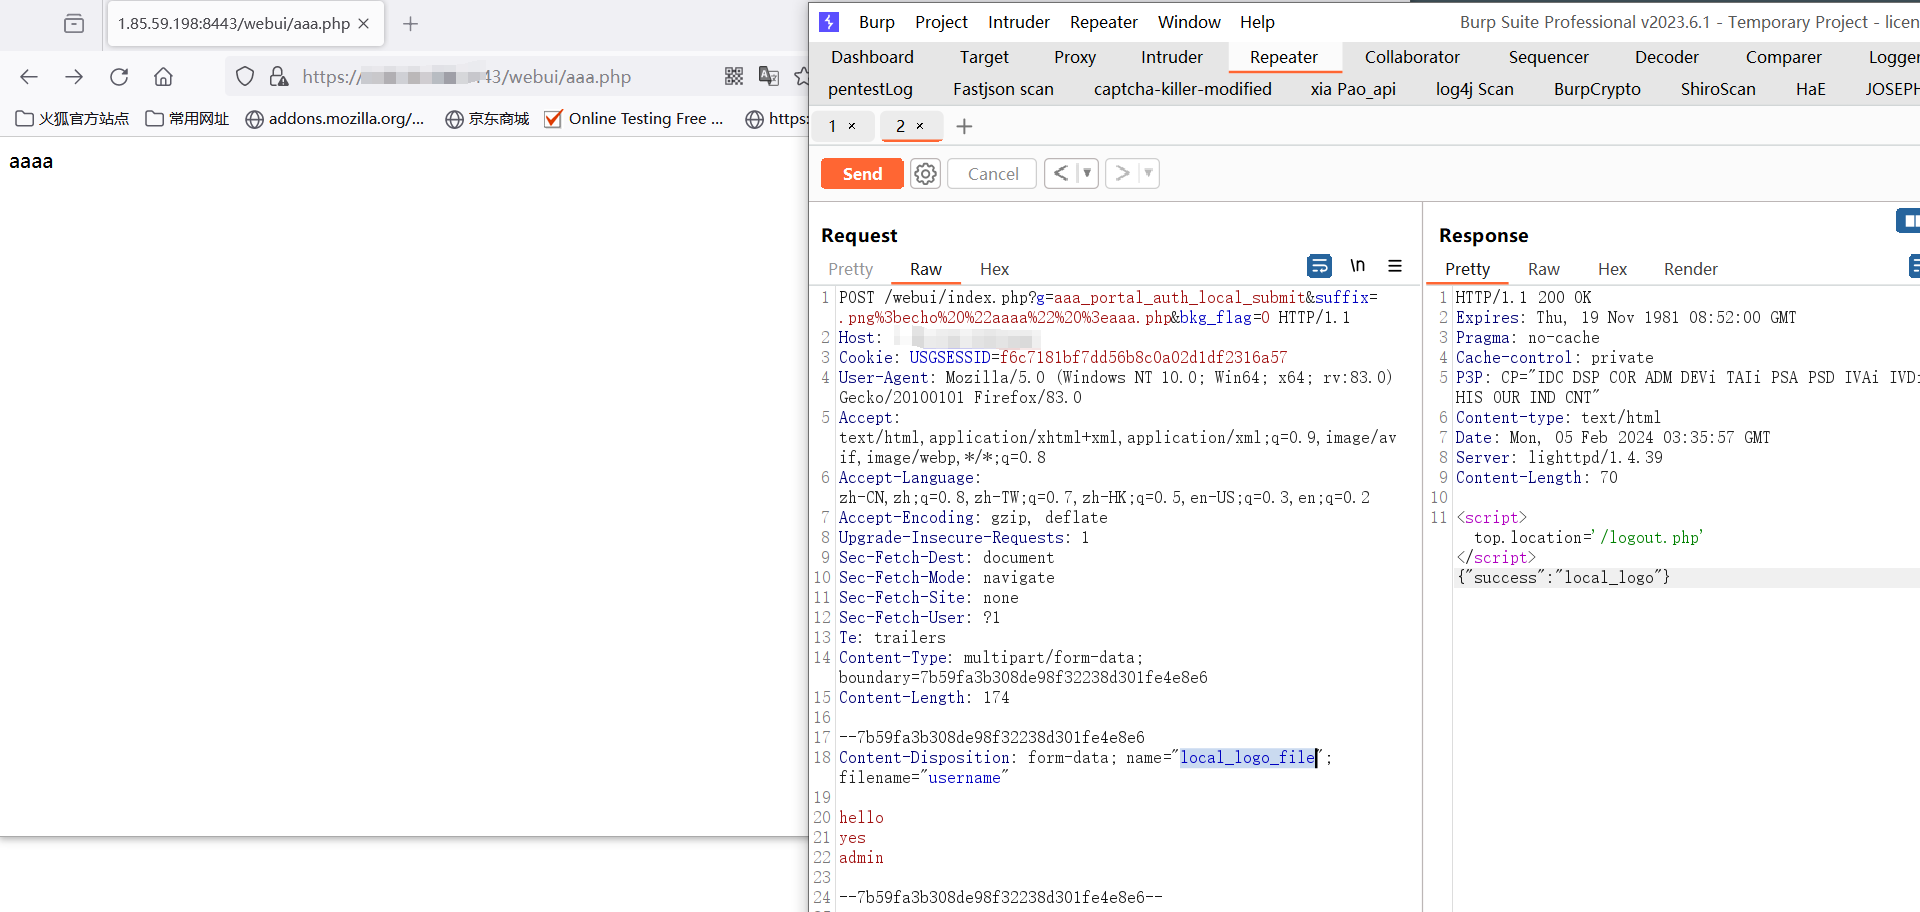Open the Burp menu
1920x912 pixels.
click(876, 22)
